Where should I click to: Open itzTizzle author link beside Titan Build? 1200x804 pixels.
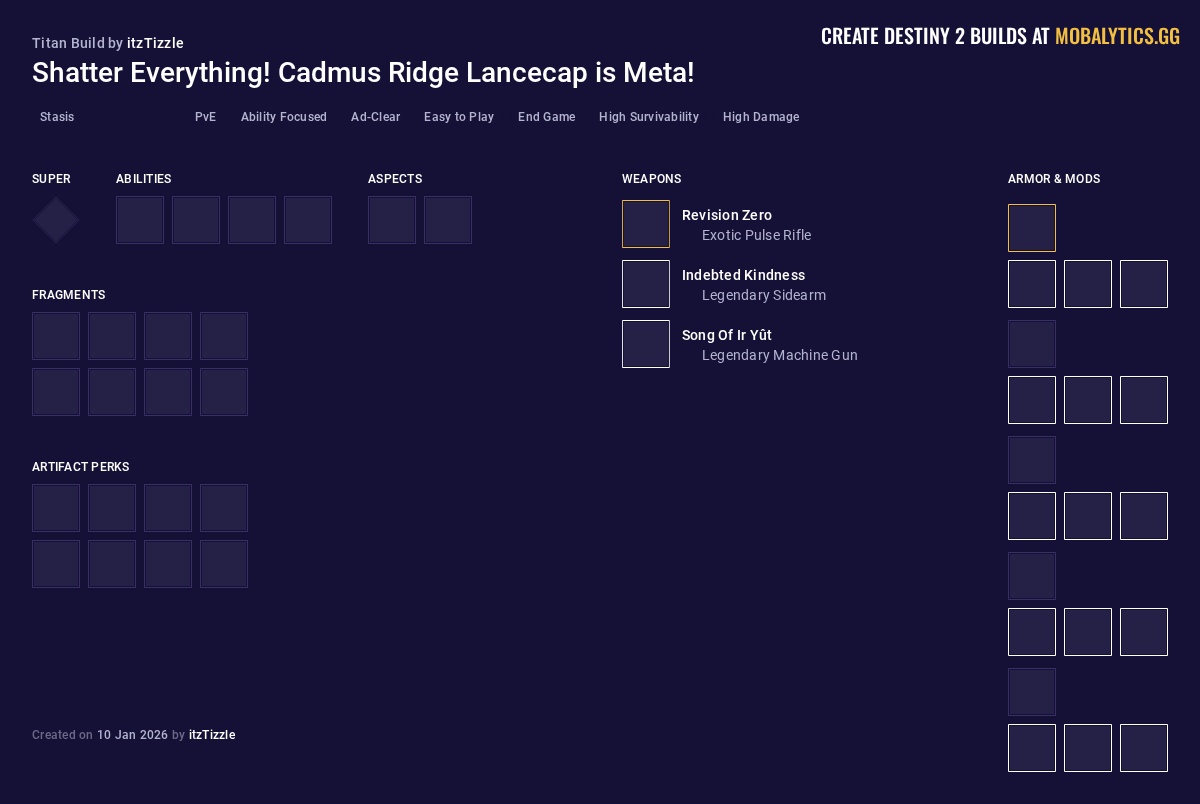(155, 43)
